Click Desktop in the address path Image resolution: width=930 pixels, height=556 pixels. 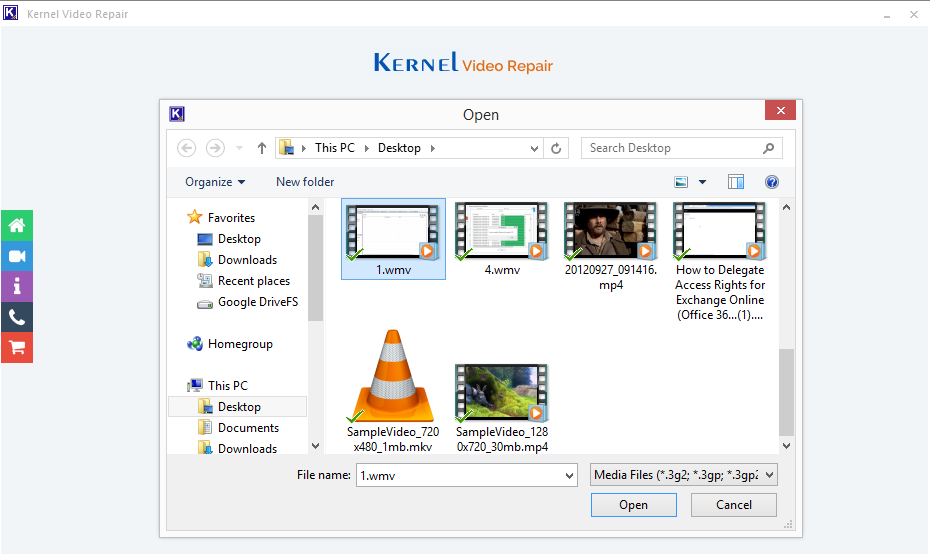pos(399,148)
